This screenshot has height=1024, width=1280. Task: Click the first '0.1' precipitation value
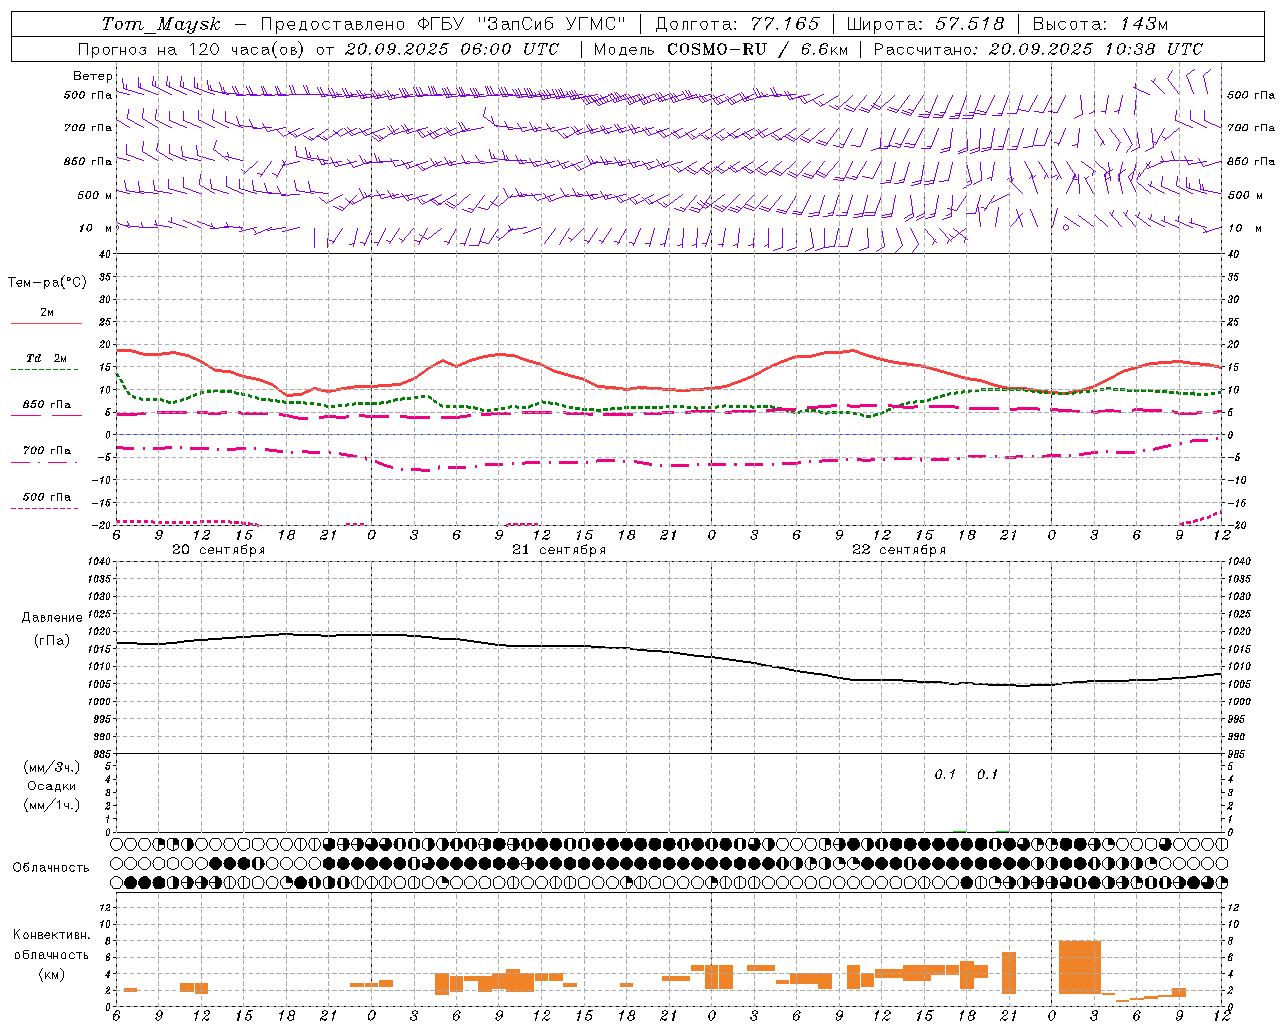point(945,775)
